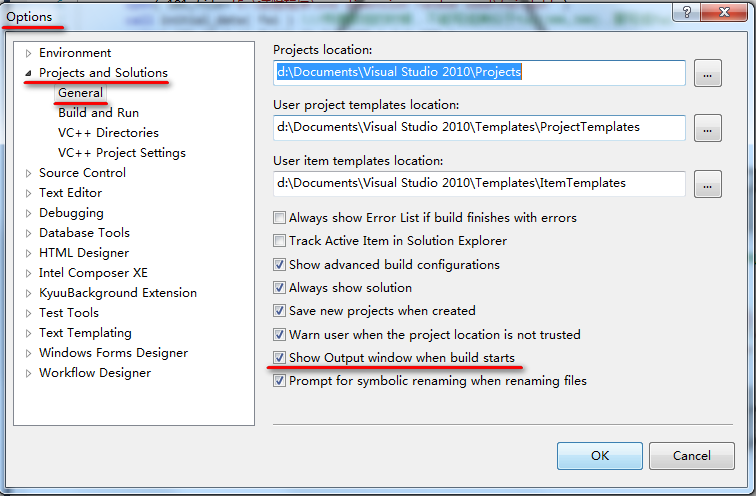756x496 pixels.
Task: Collapse the Projects and Solutions node
Action: [x=29, y=73]
